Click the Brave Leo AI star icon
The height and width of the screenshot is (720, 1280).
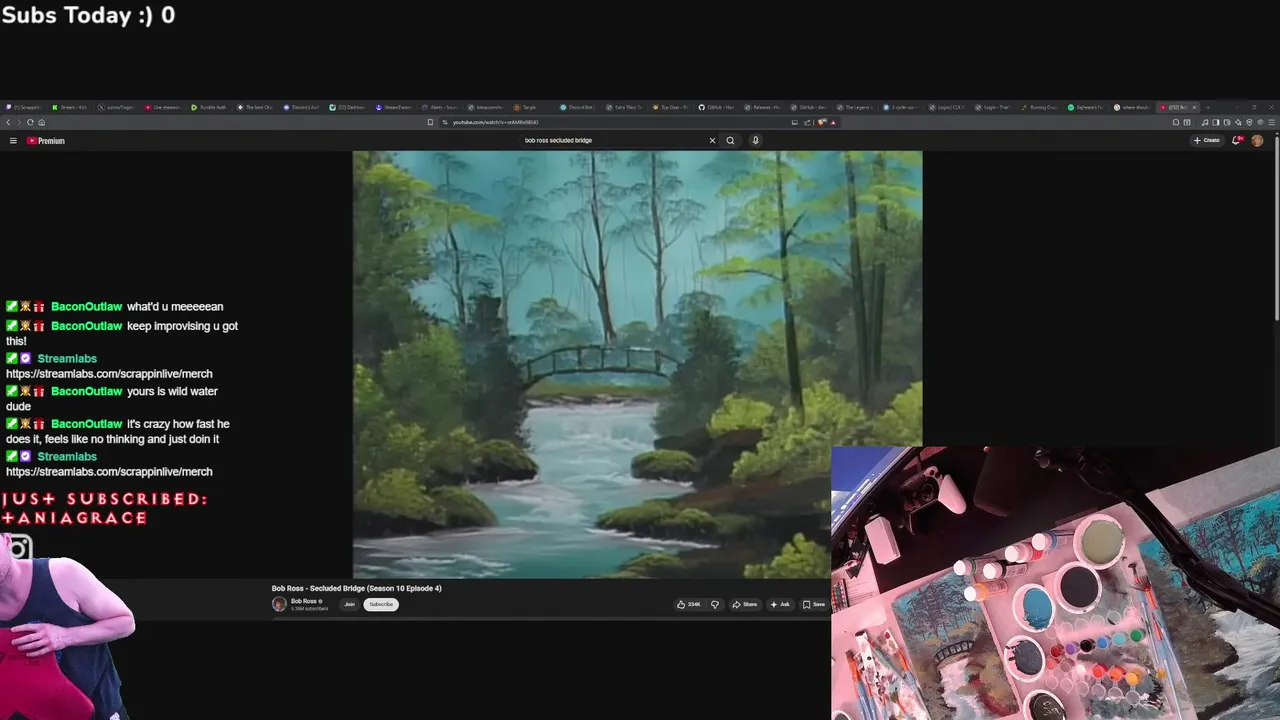point(1238,122)
